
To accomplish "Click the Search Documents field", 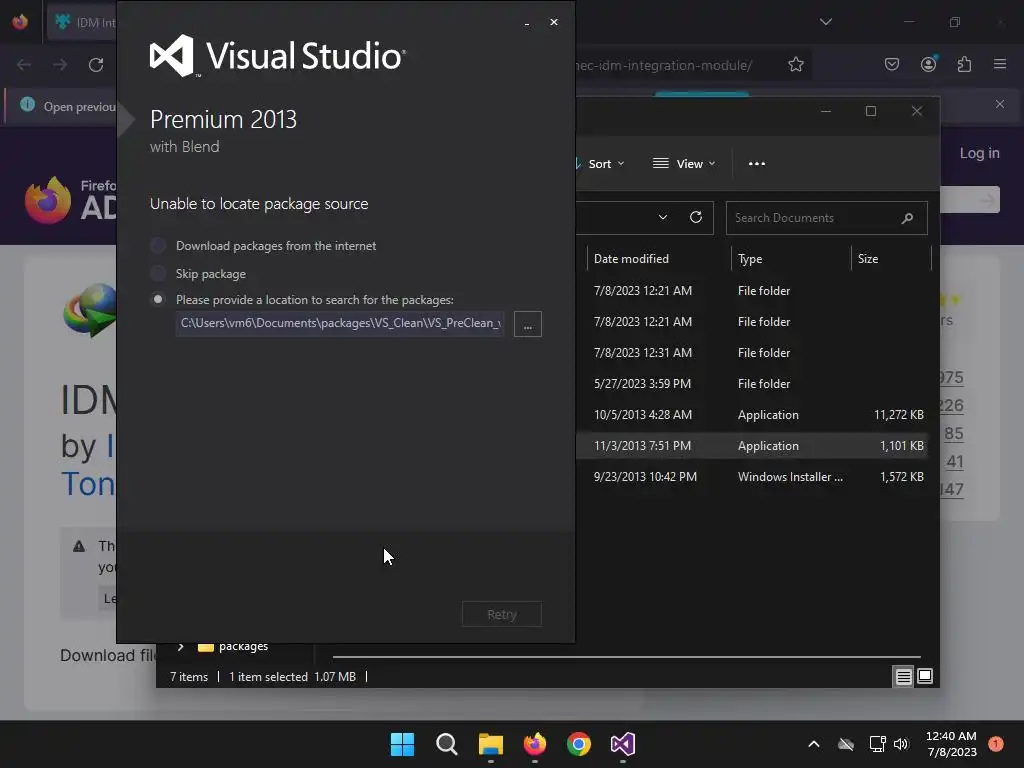I will 826,218.
